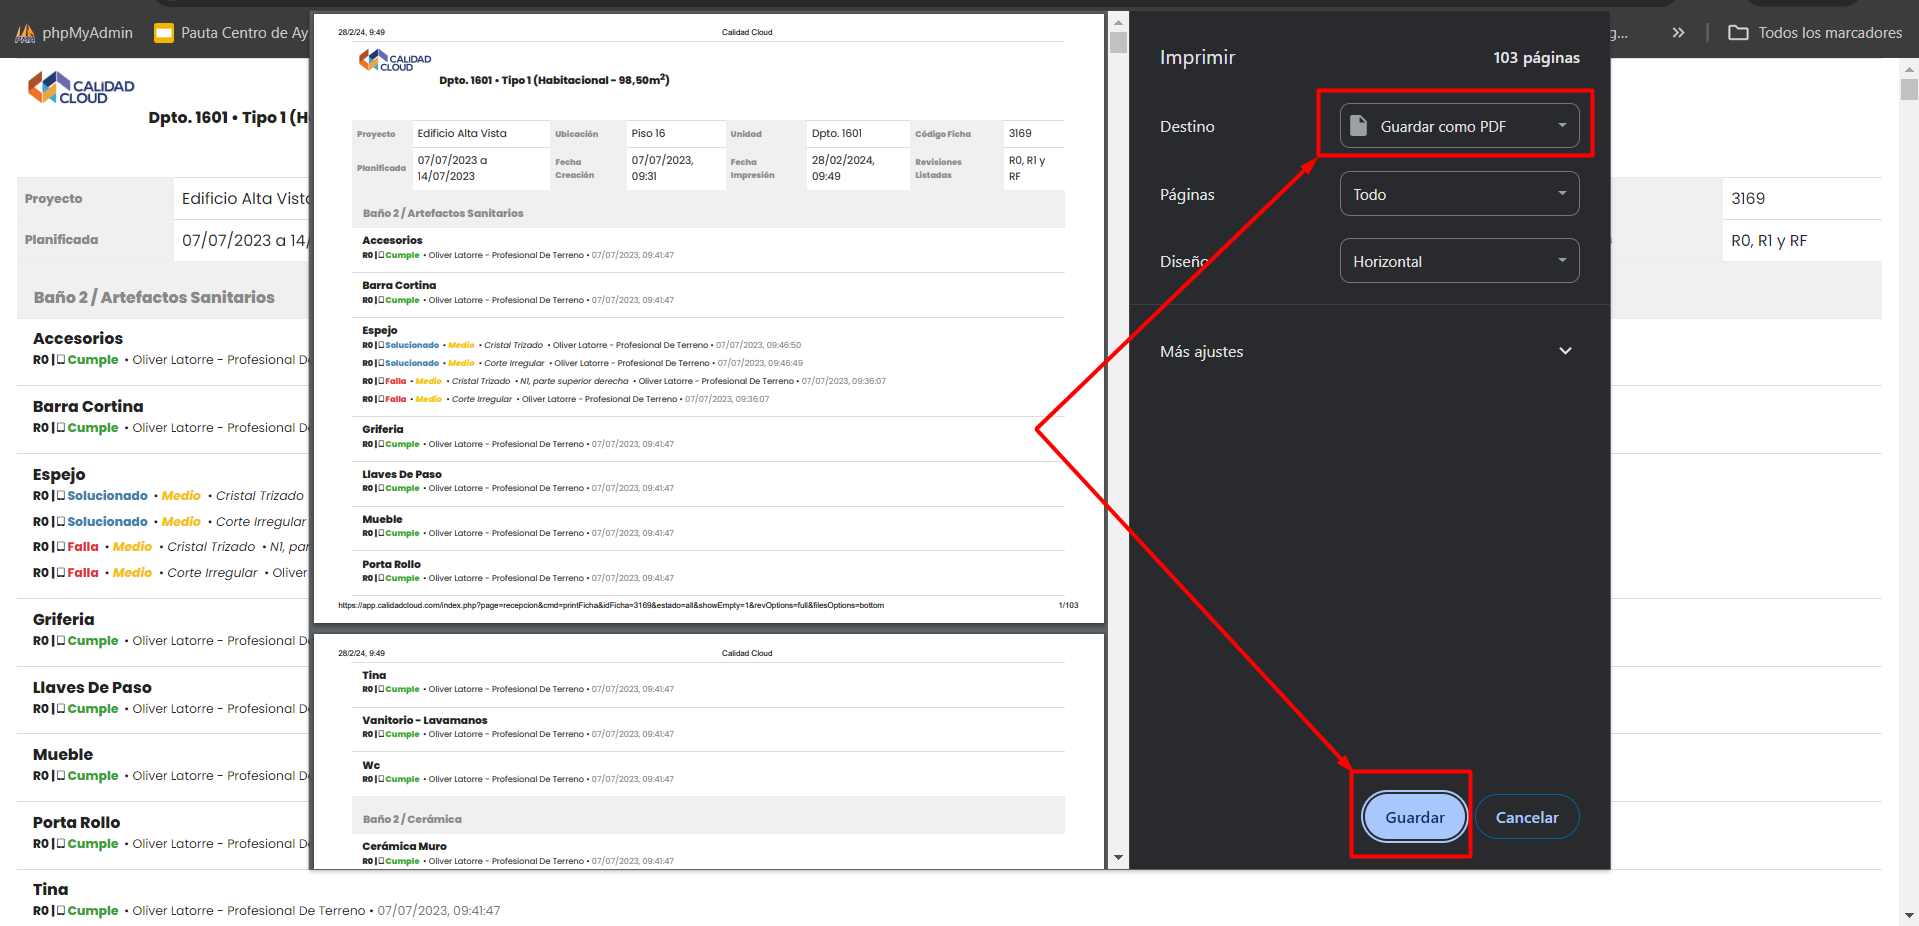This screenshot has width=1919, height=926.
Task: Click the PDF file icon in Destino
Action: [1358, 126]
